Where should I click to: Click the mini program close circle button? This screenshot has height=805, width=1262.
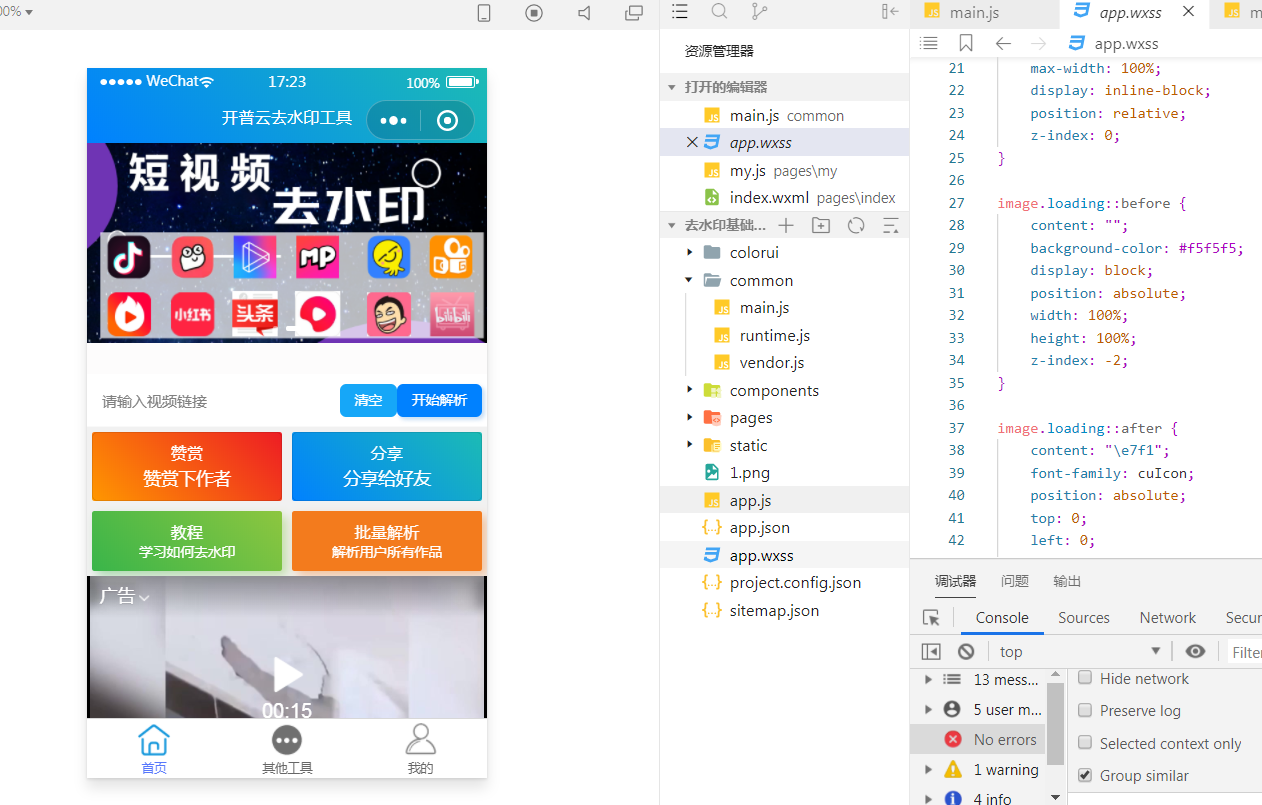(x=448, y=121)
